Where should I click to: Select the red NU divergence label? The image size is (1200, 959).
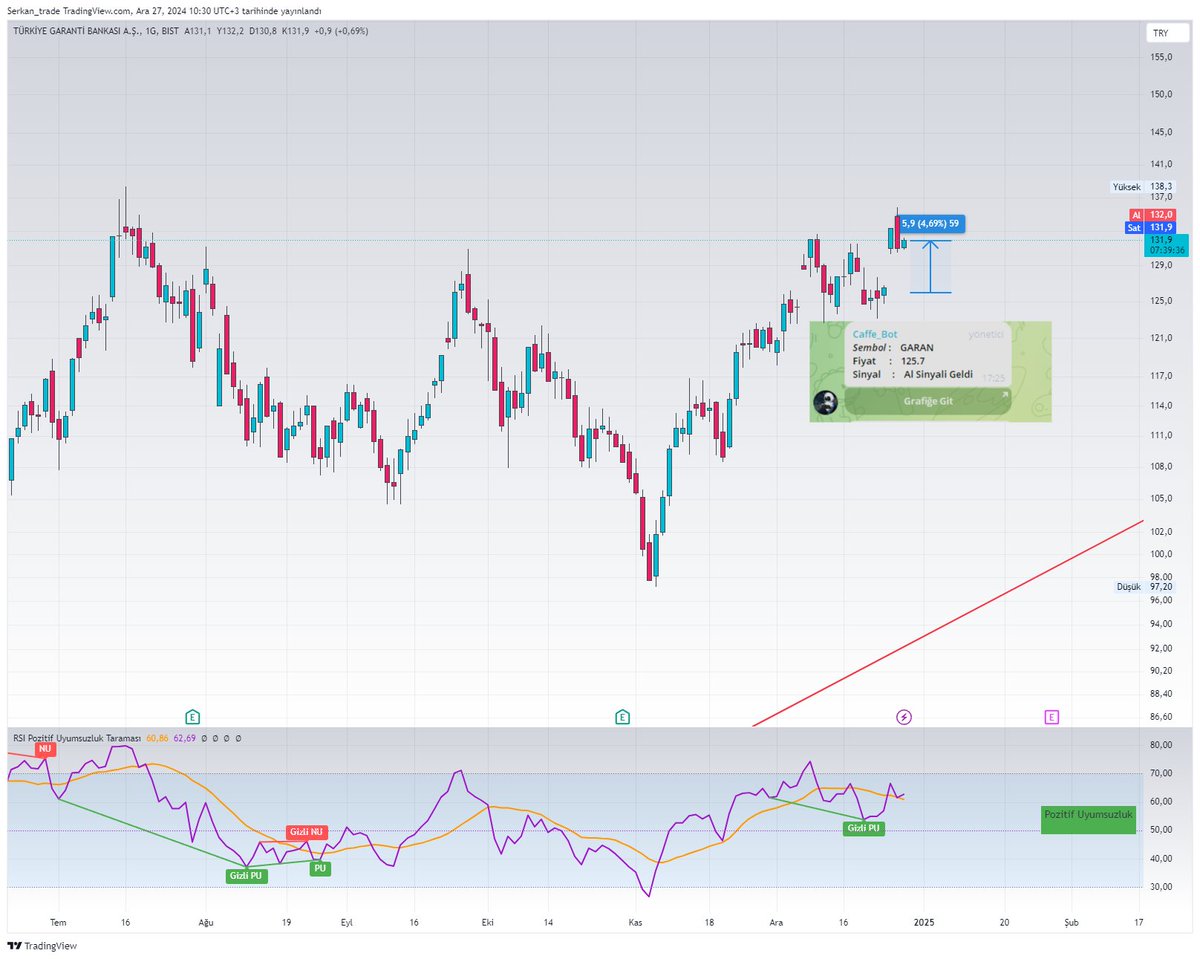(44, 748)
